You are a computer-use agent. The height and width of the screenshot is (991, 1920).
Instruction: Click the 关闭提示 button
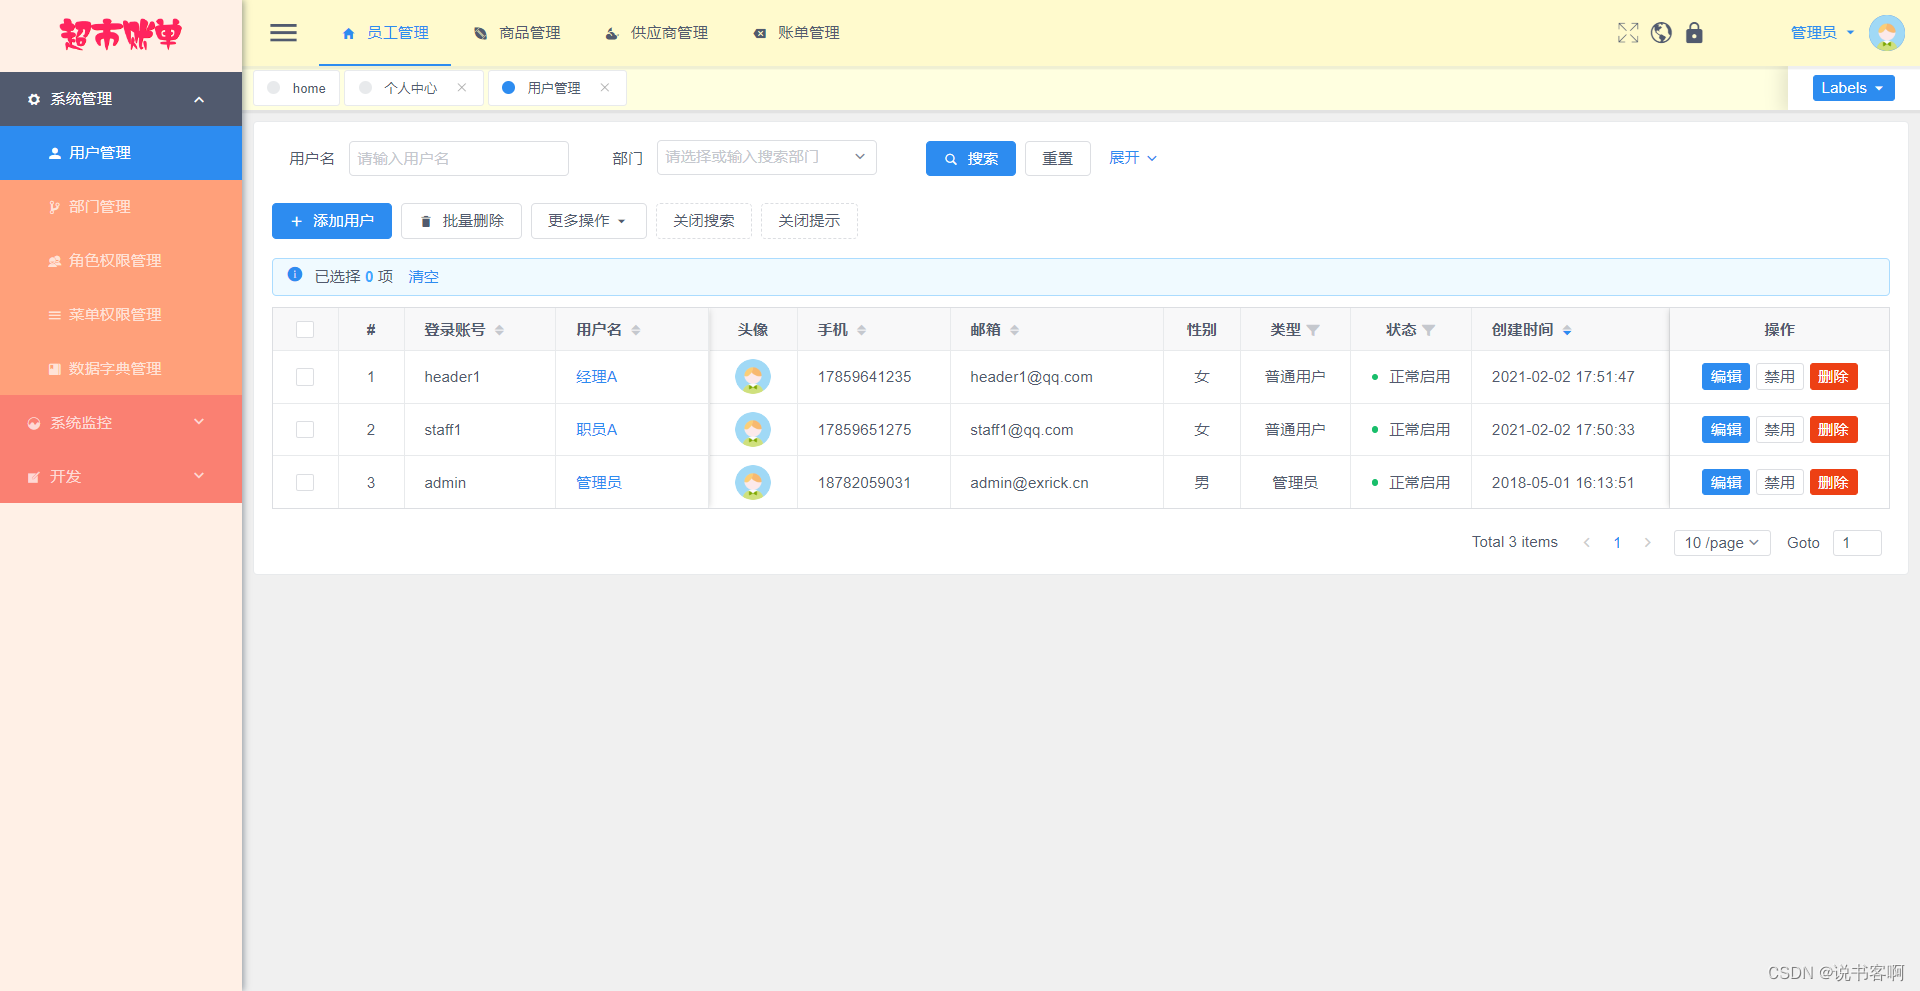pos(809,221)
